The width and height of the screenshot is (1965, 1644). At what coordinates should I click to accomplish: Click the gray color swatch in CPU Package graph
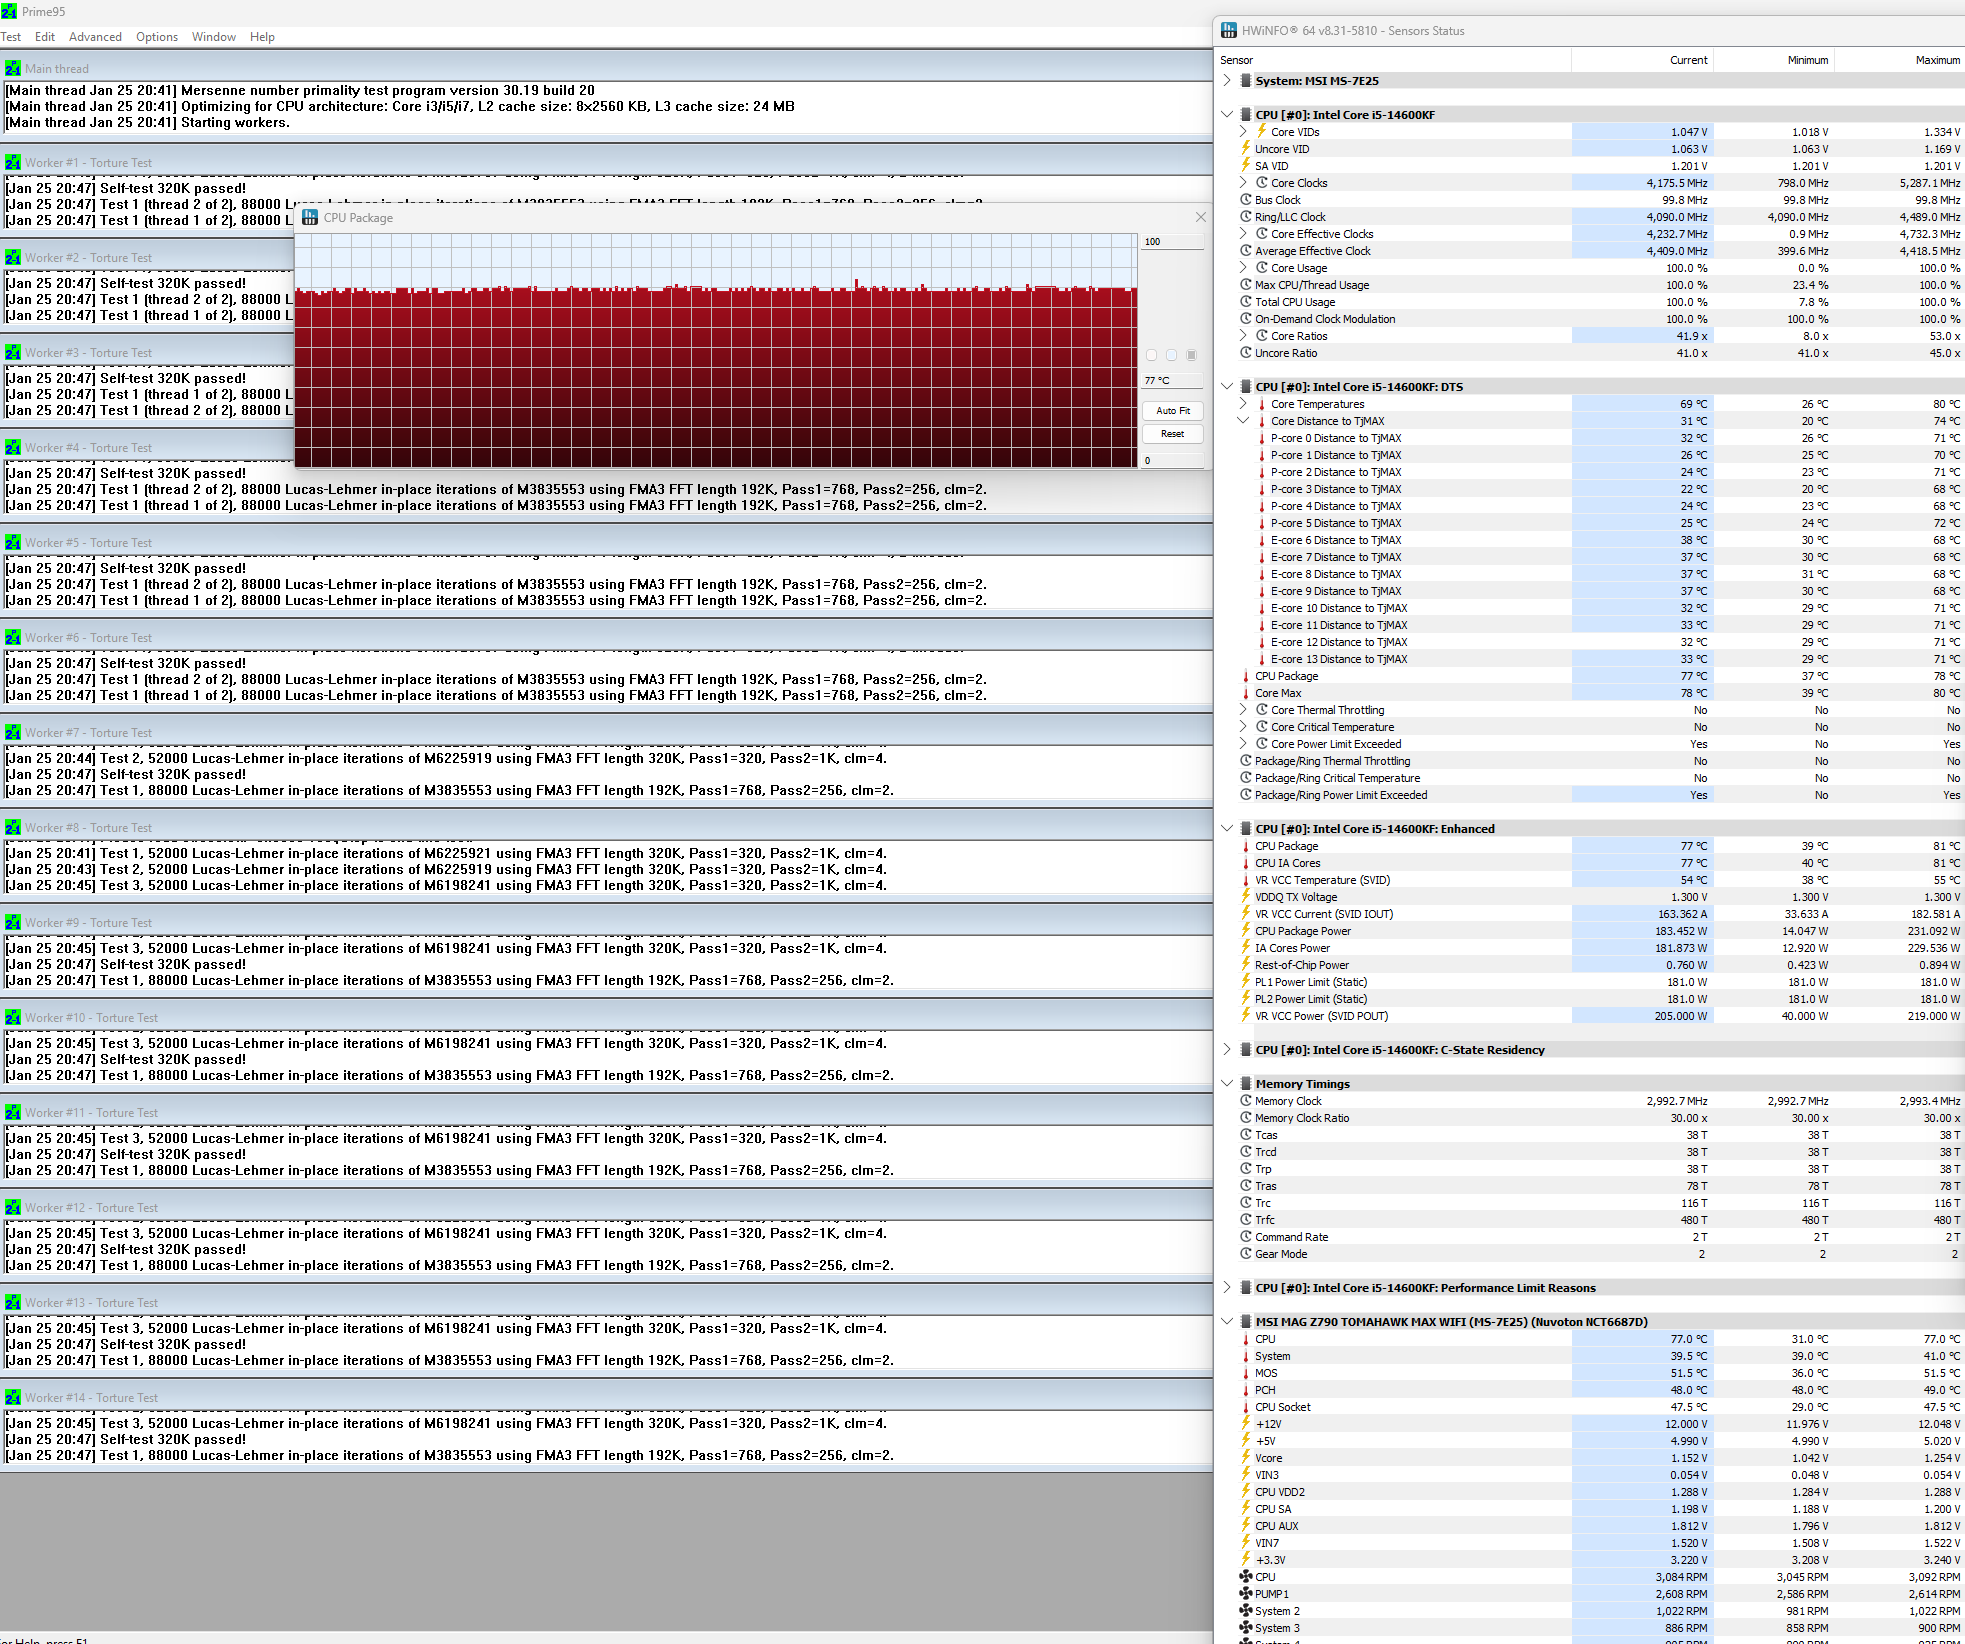point(1191,355)
